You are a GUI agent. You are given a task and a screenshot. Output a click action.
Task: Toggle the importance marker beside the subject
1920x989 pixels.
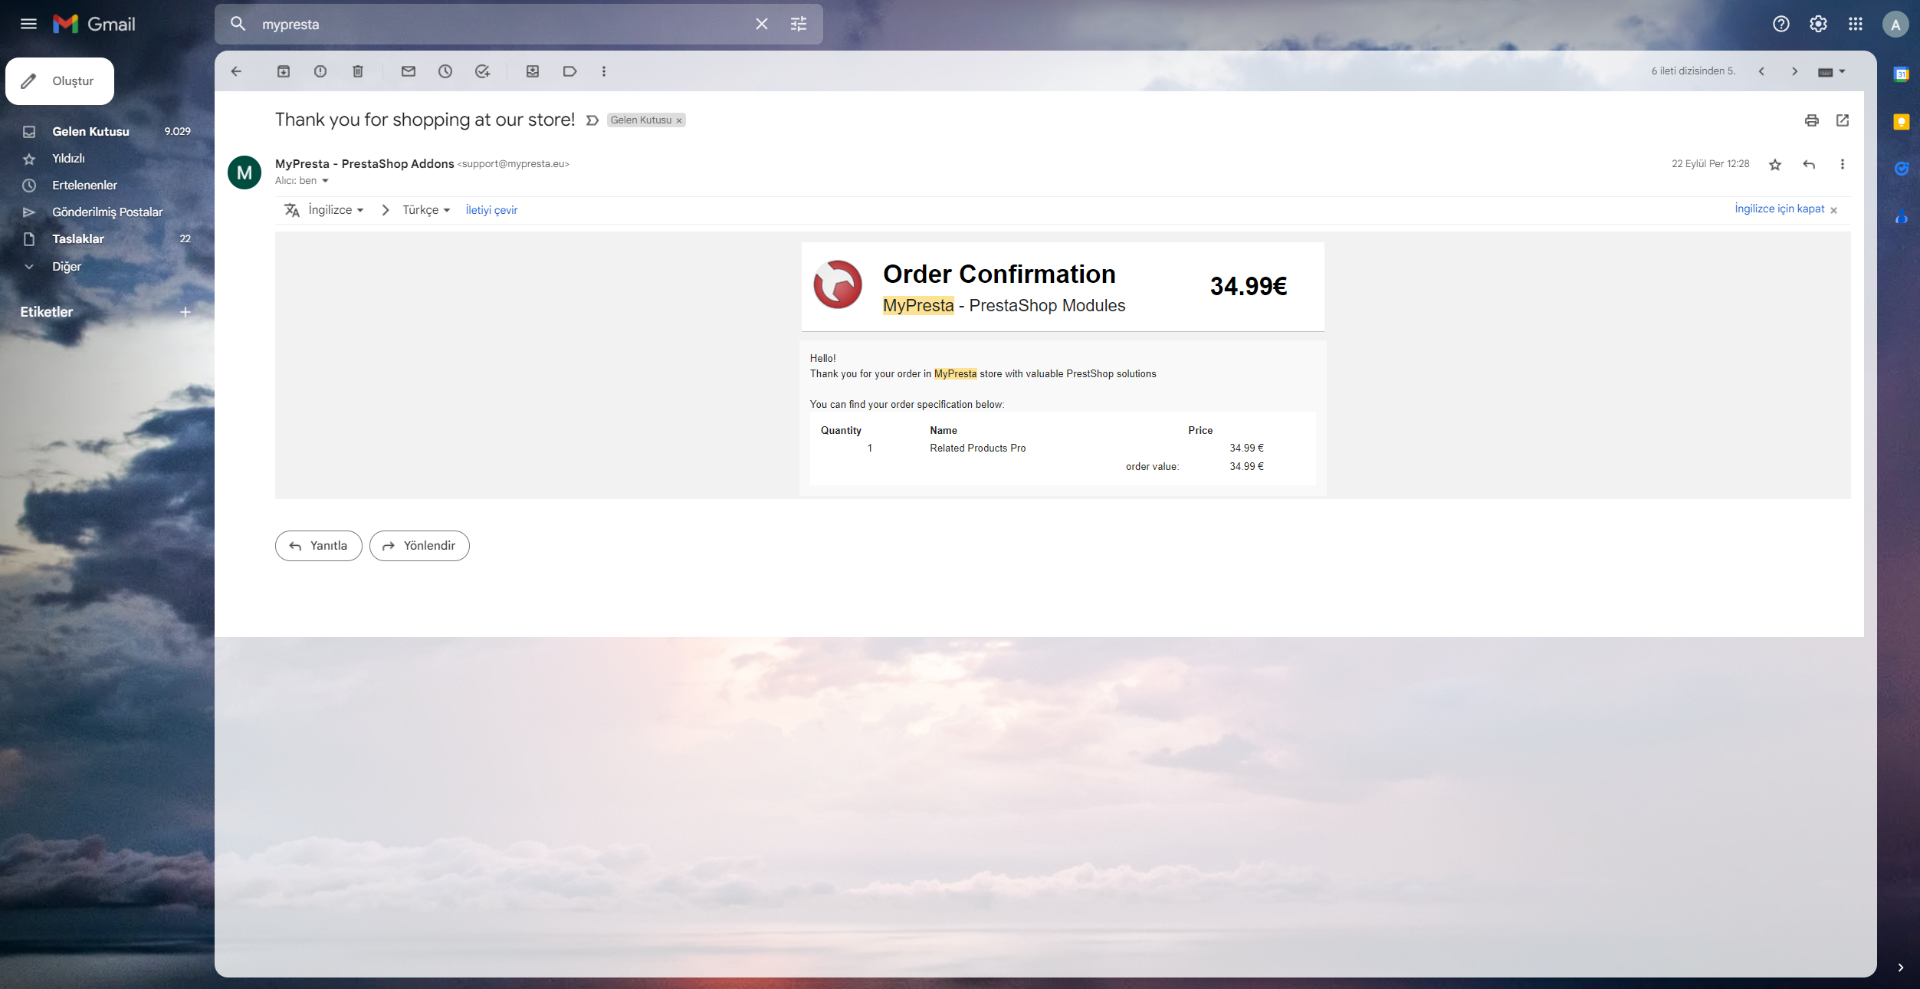(x=592, y=120)
